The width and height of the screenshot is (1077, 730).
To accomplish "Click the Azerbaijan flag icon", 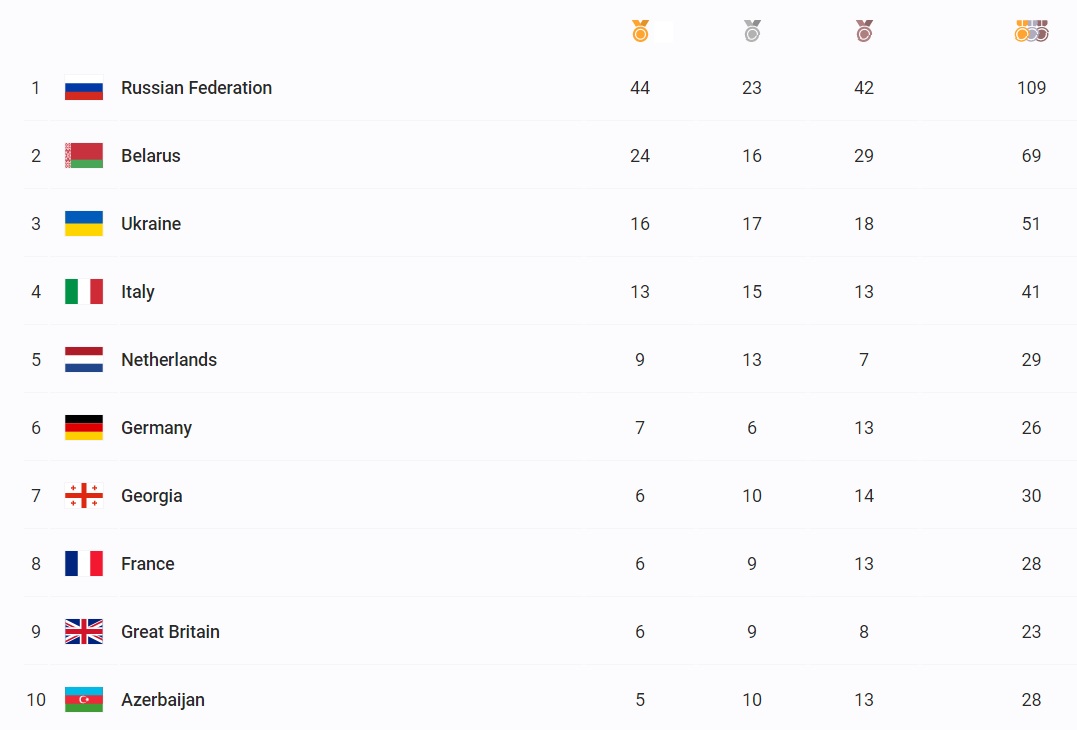I will coord(84,700).
